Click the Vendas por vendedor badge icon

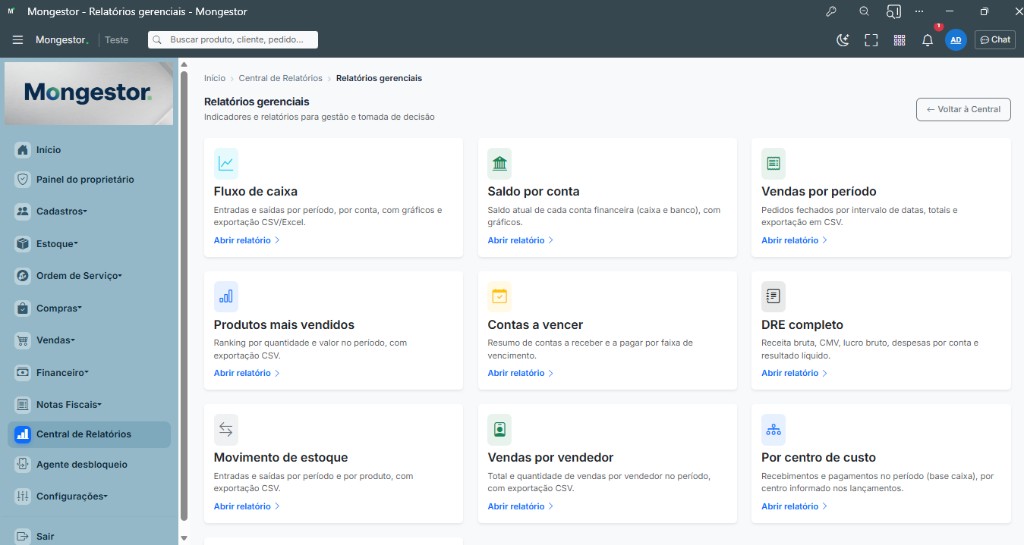500,429
